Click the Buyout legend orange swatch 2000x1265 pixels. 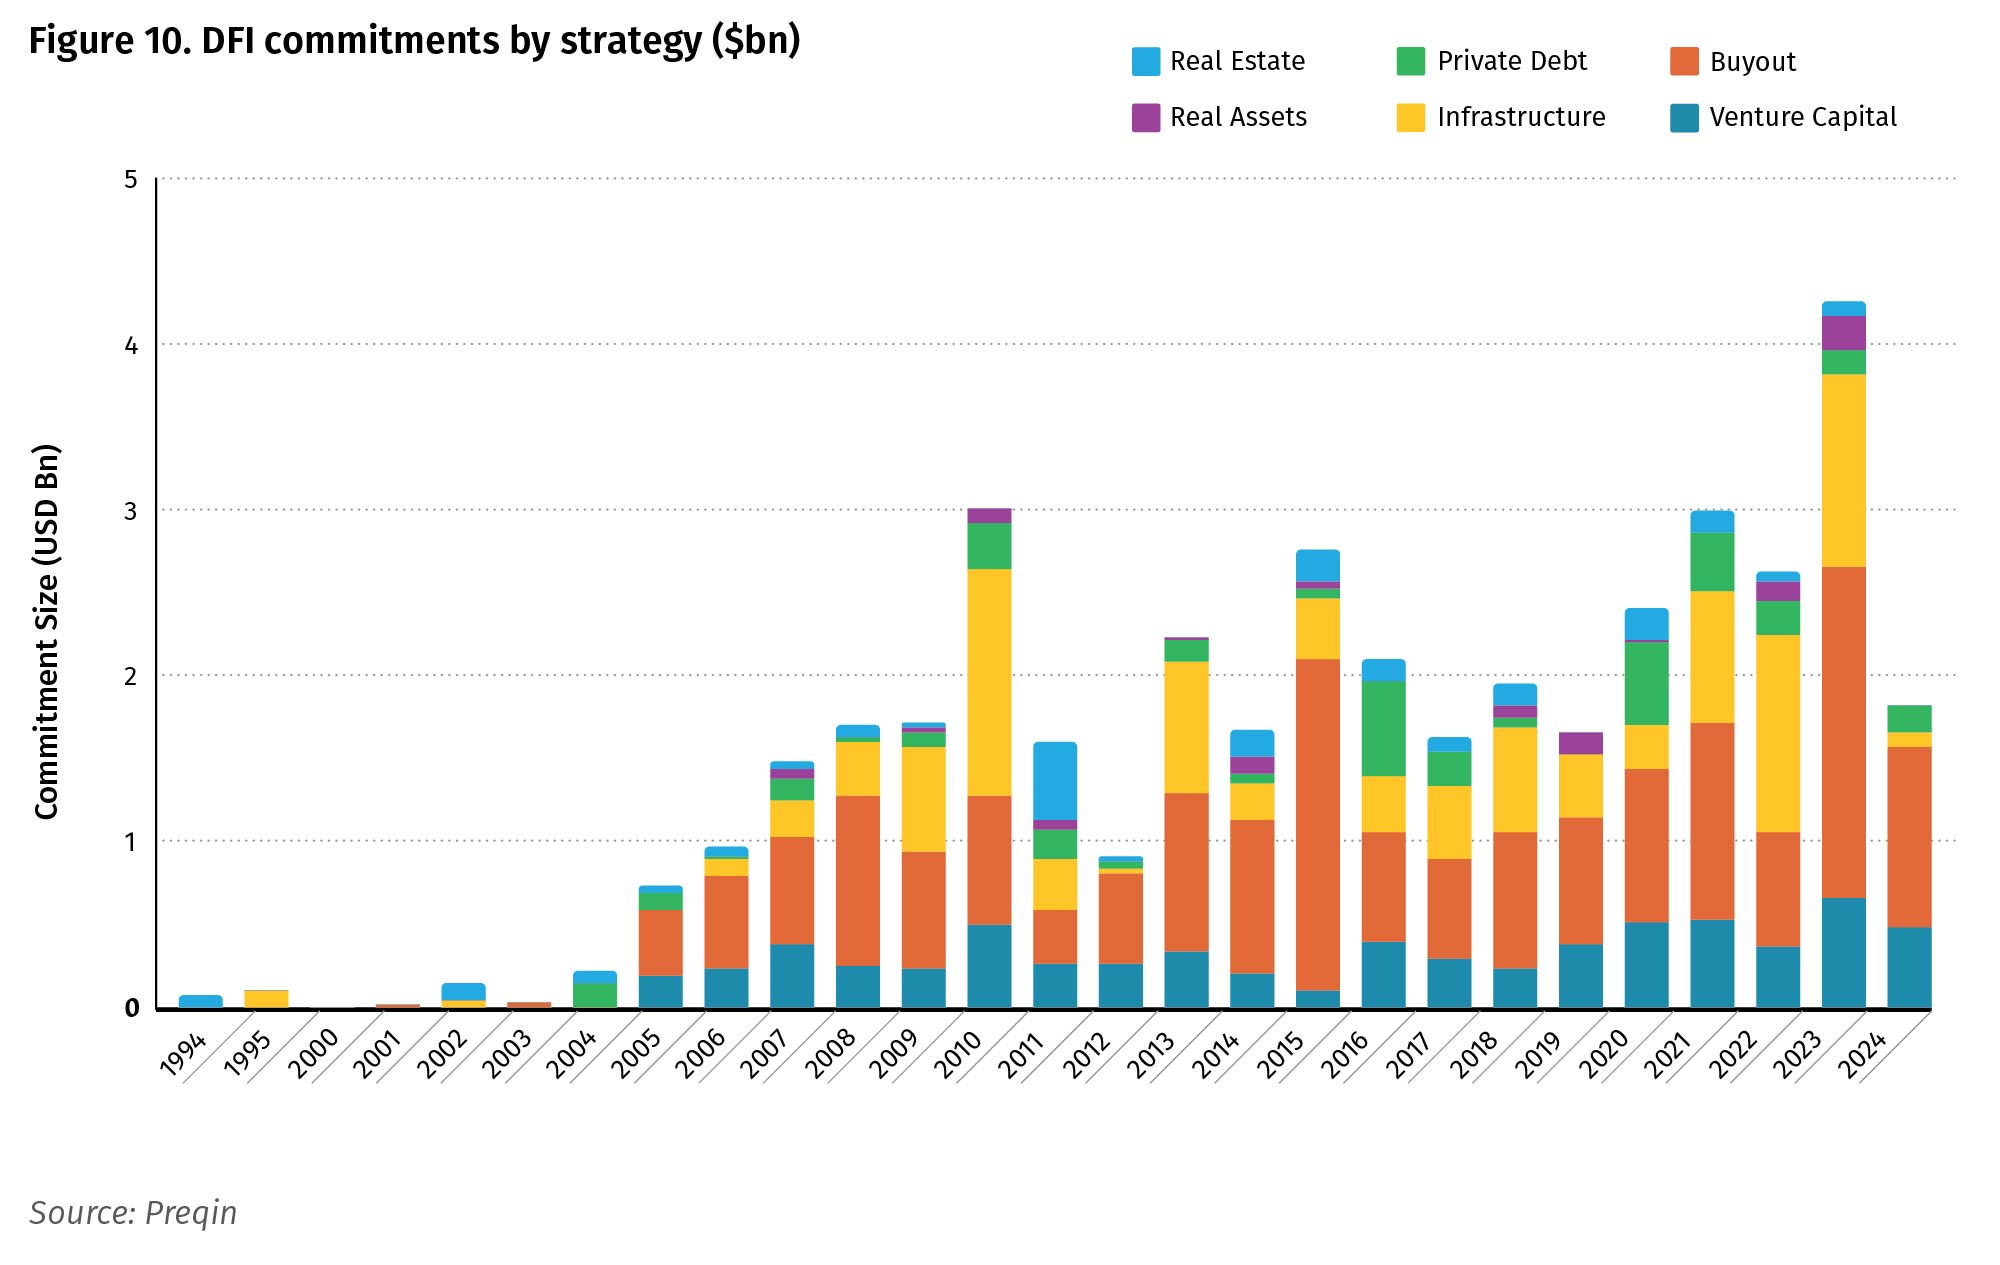click(x=1684, y=61)
